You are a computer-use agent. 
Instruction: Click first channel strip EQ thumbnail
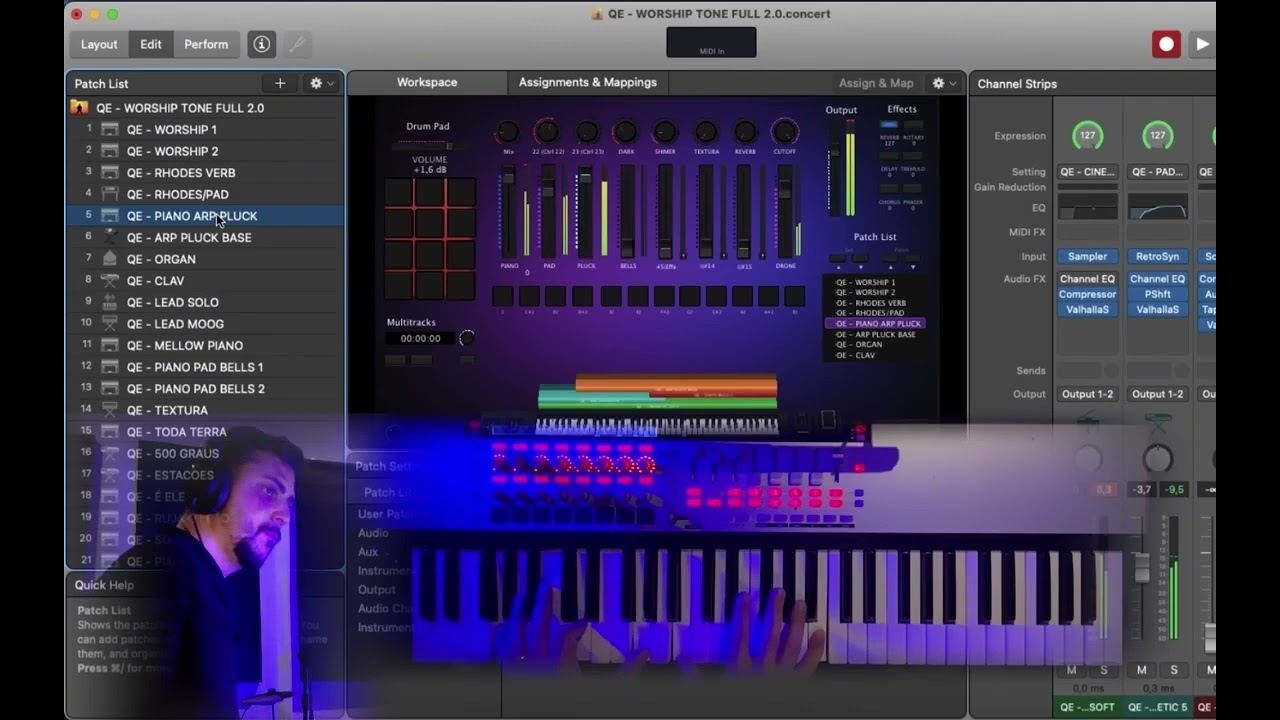(1087, 207)
